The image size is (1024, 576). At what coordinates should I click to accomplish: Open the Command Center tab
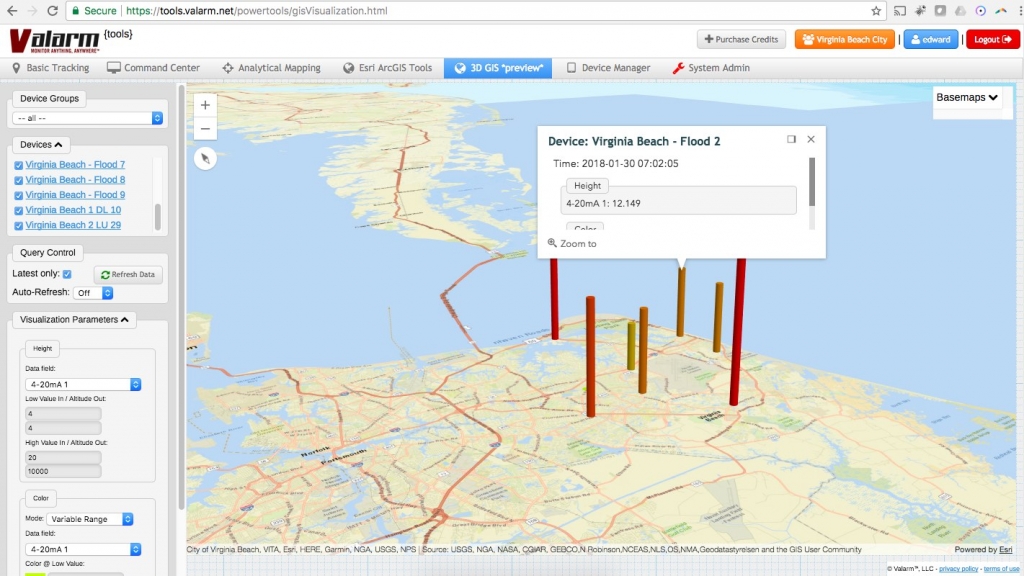pyautogui.click(x=153, y=68)
